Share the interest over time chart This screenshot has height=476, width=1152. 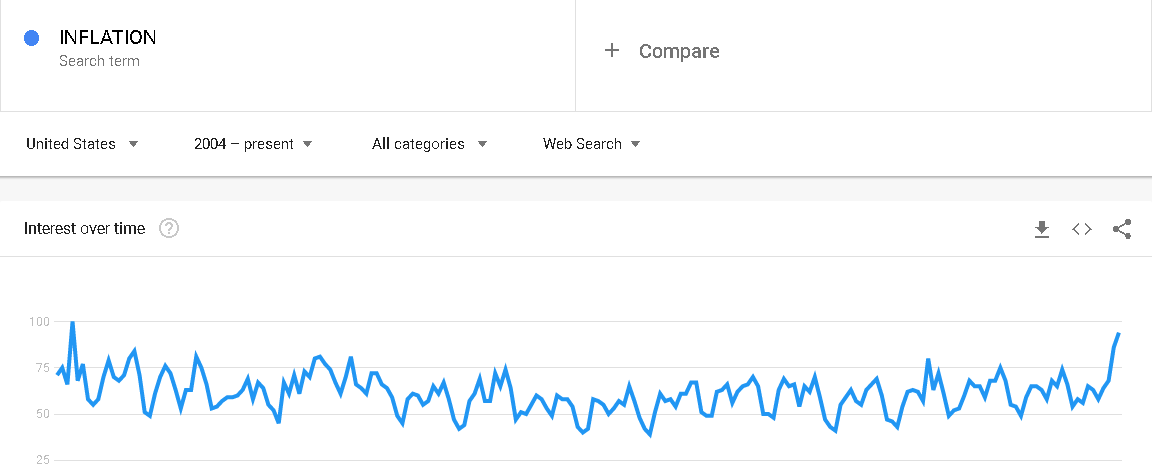click(x=1122, y=229)
